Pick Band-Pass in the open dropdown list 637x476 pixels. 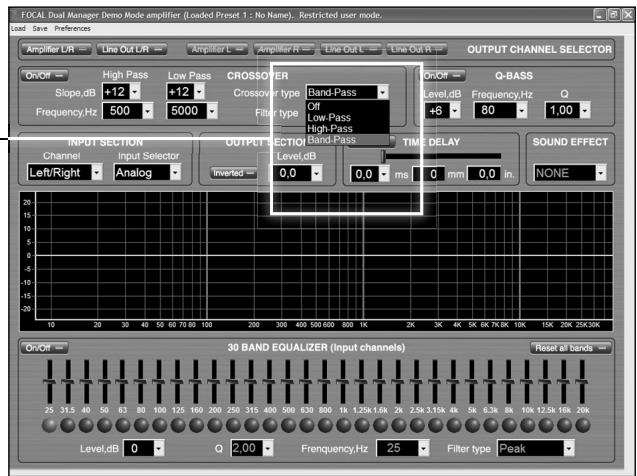coord(347,140)
